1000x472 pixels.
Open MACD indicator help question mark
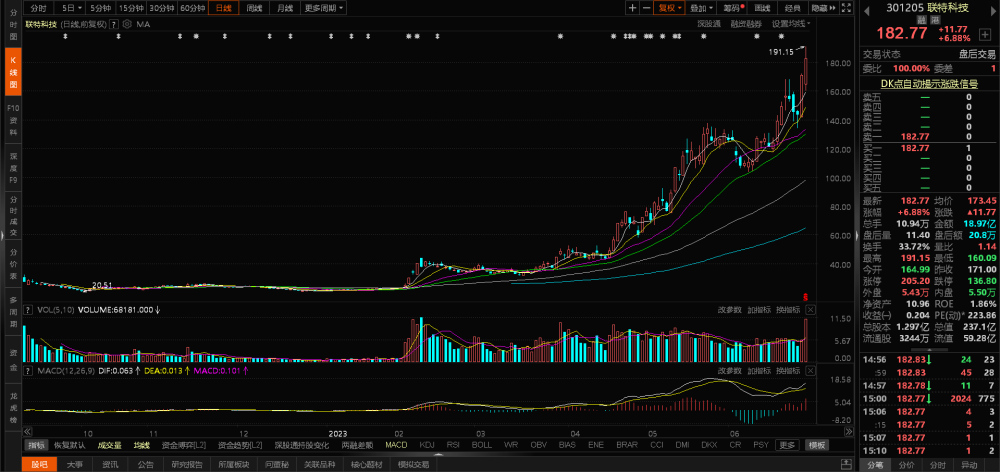pos(28,370)
